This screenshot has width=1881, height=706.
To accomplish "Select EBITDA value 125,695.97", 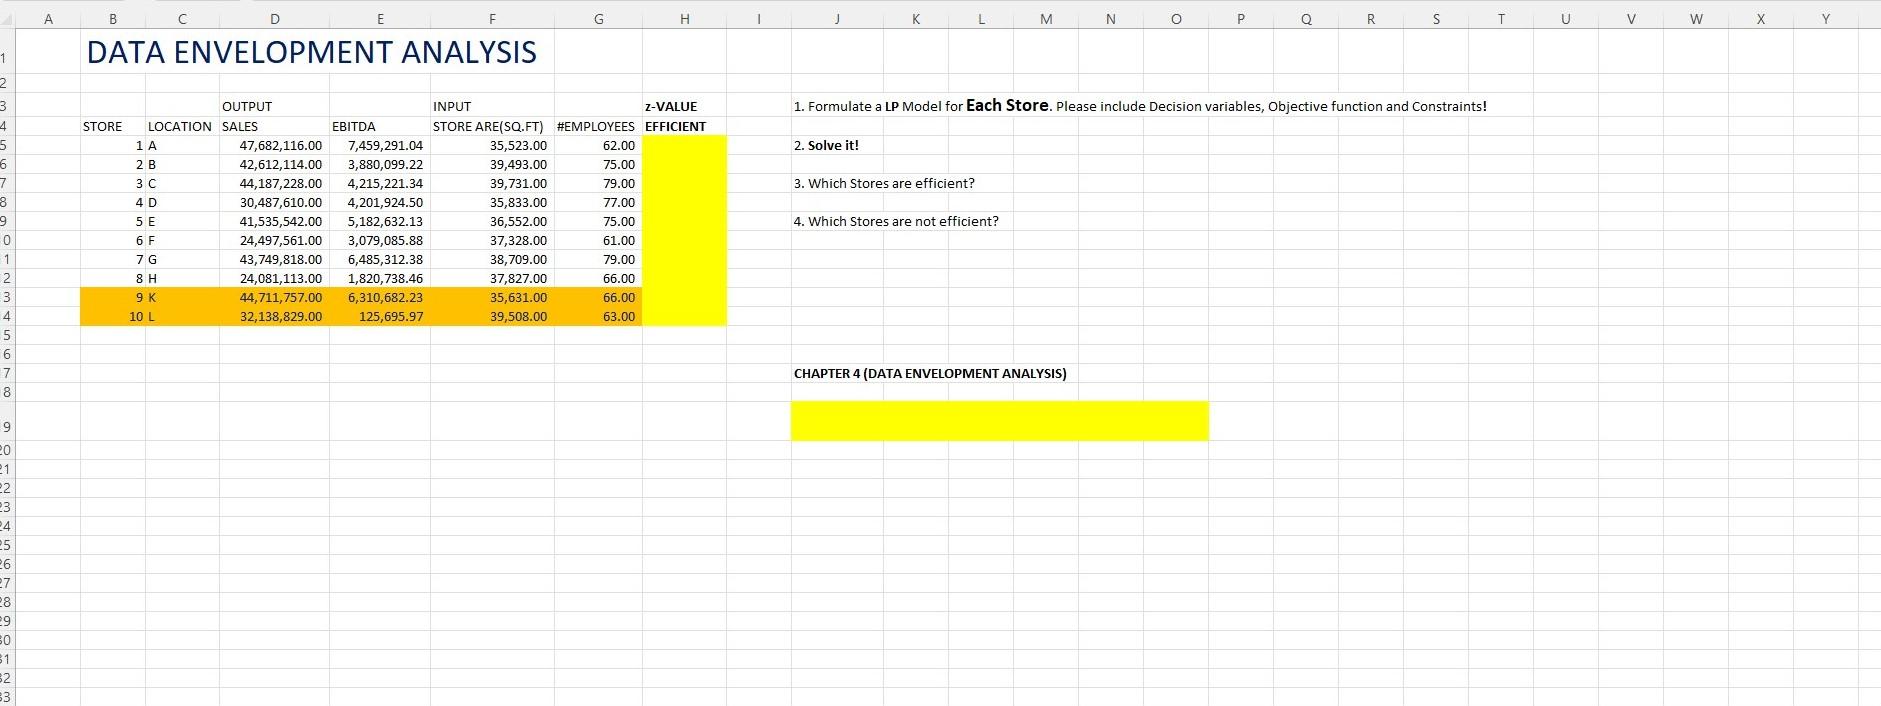I will (391, 316).
